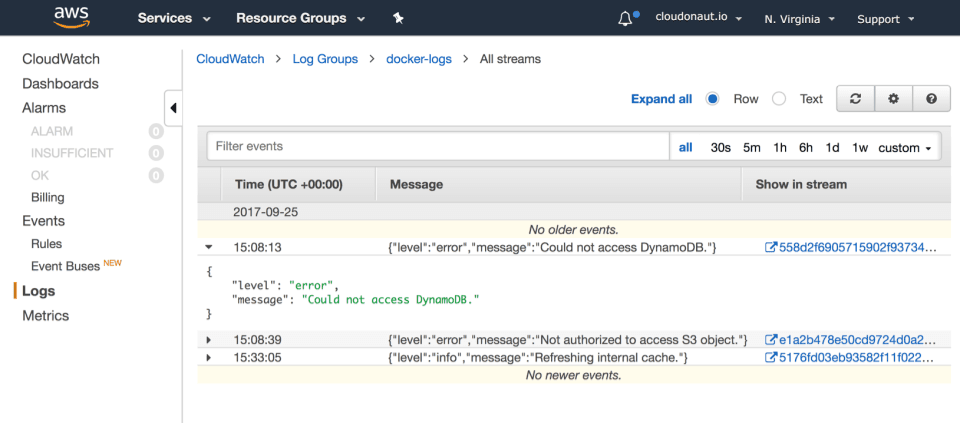The height and width of the screenshot is (423, 960).
Task: Collapse the expanded 15:08:13 log event
Action: click(209, 247)
